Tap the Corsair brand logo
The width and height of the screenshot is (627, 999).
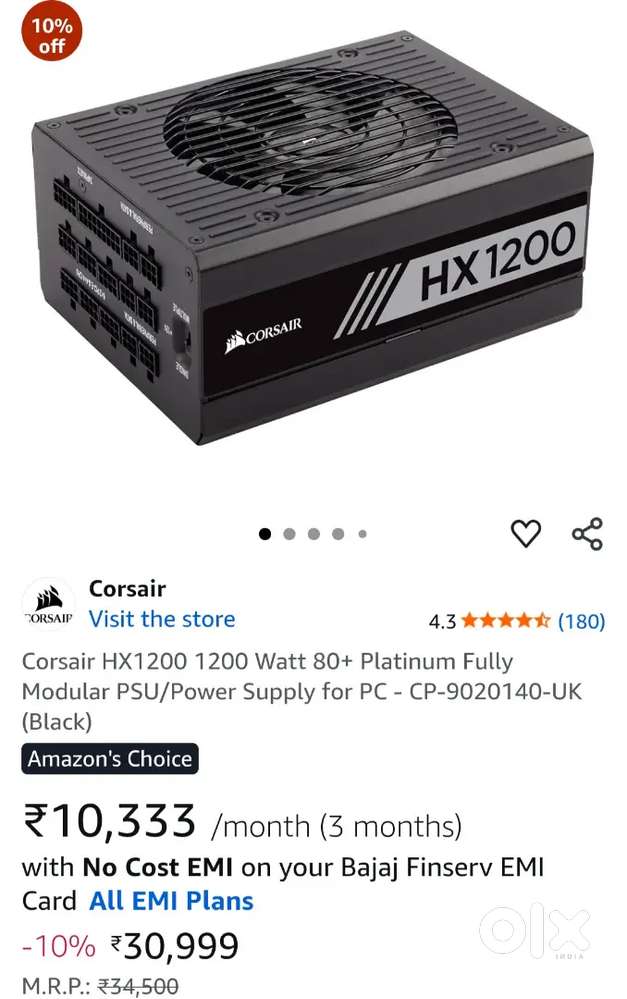pyautogui.click(x=48, y=605)
